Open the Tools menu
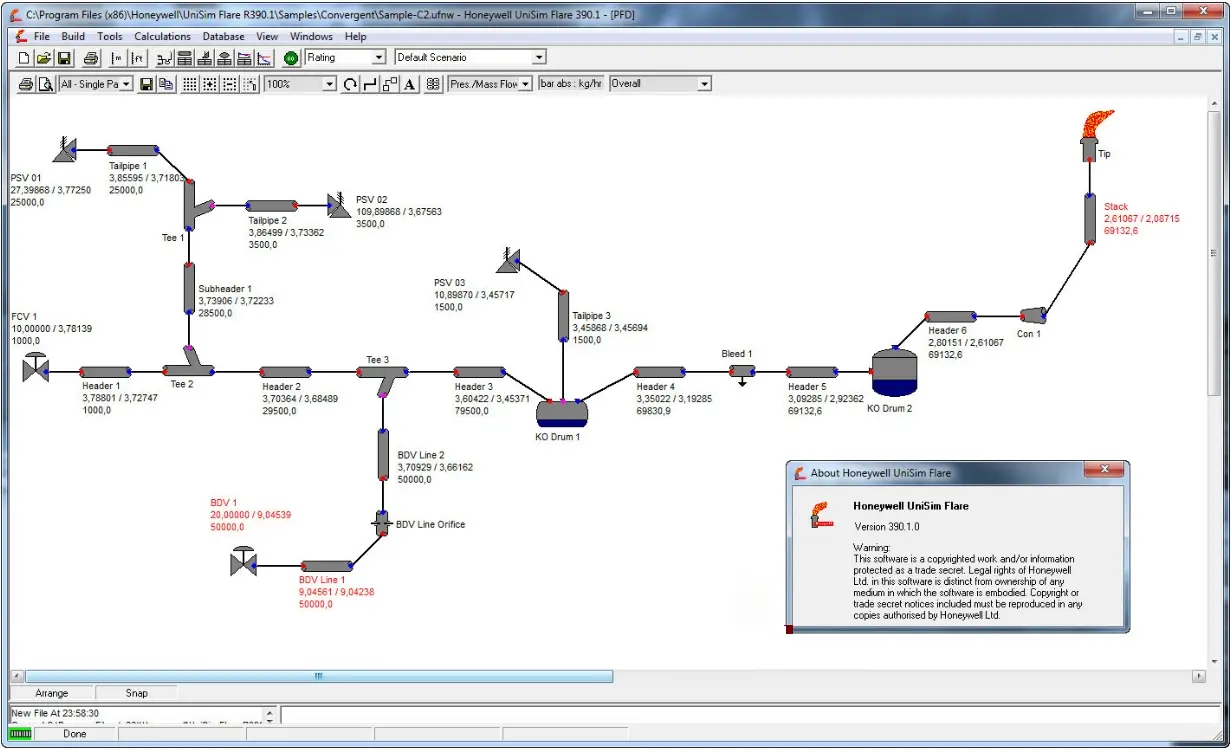This screenshot has width=1231, height=750. pos(110,36)
